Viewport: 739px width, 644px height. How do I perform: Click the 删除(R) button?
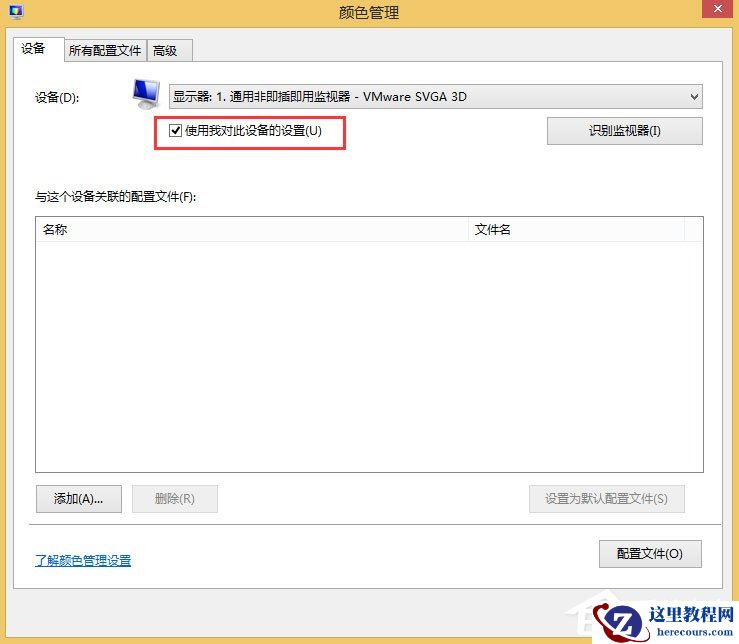(x=175, y=498)
